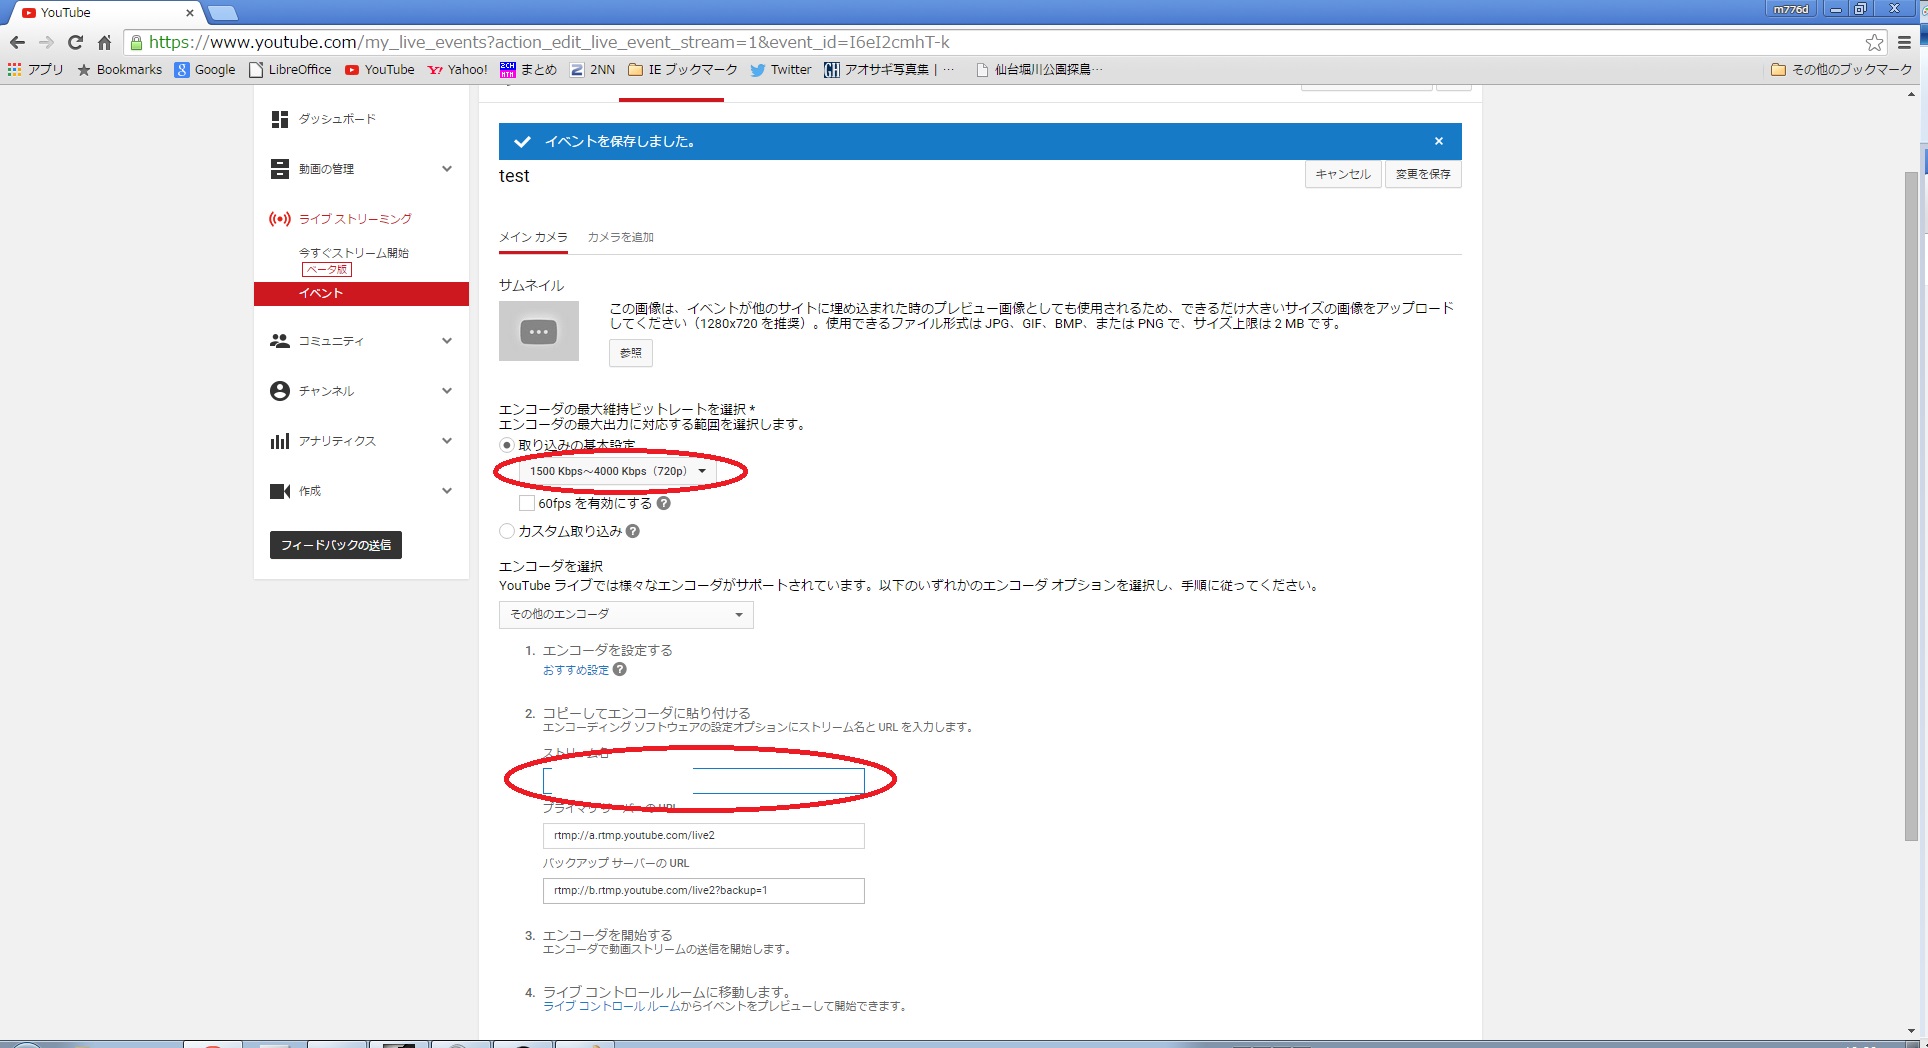
Task: Enable the 60fps を有効にする checkbox
Action: [x=527, y=503]
